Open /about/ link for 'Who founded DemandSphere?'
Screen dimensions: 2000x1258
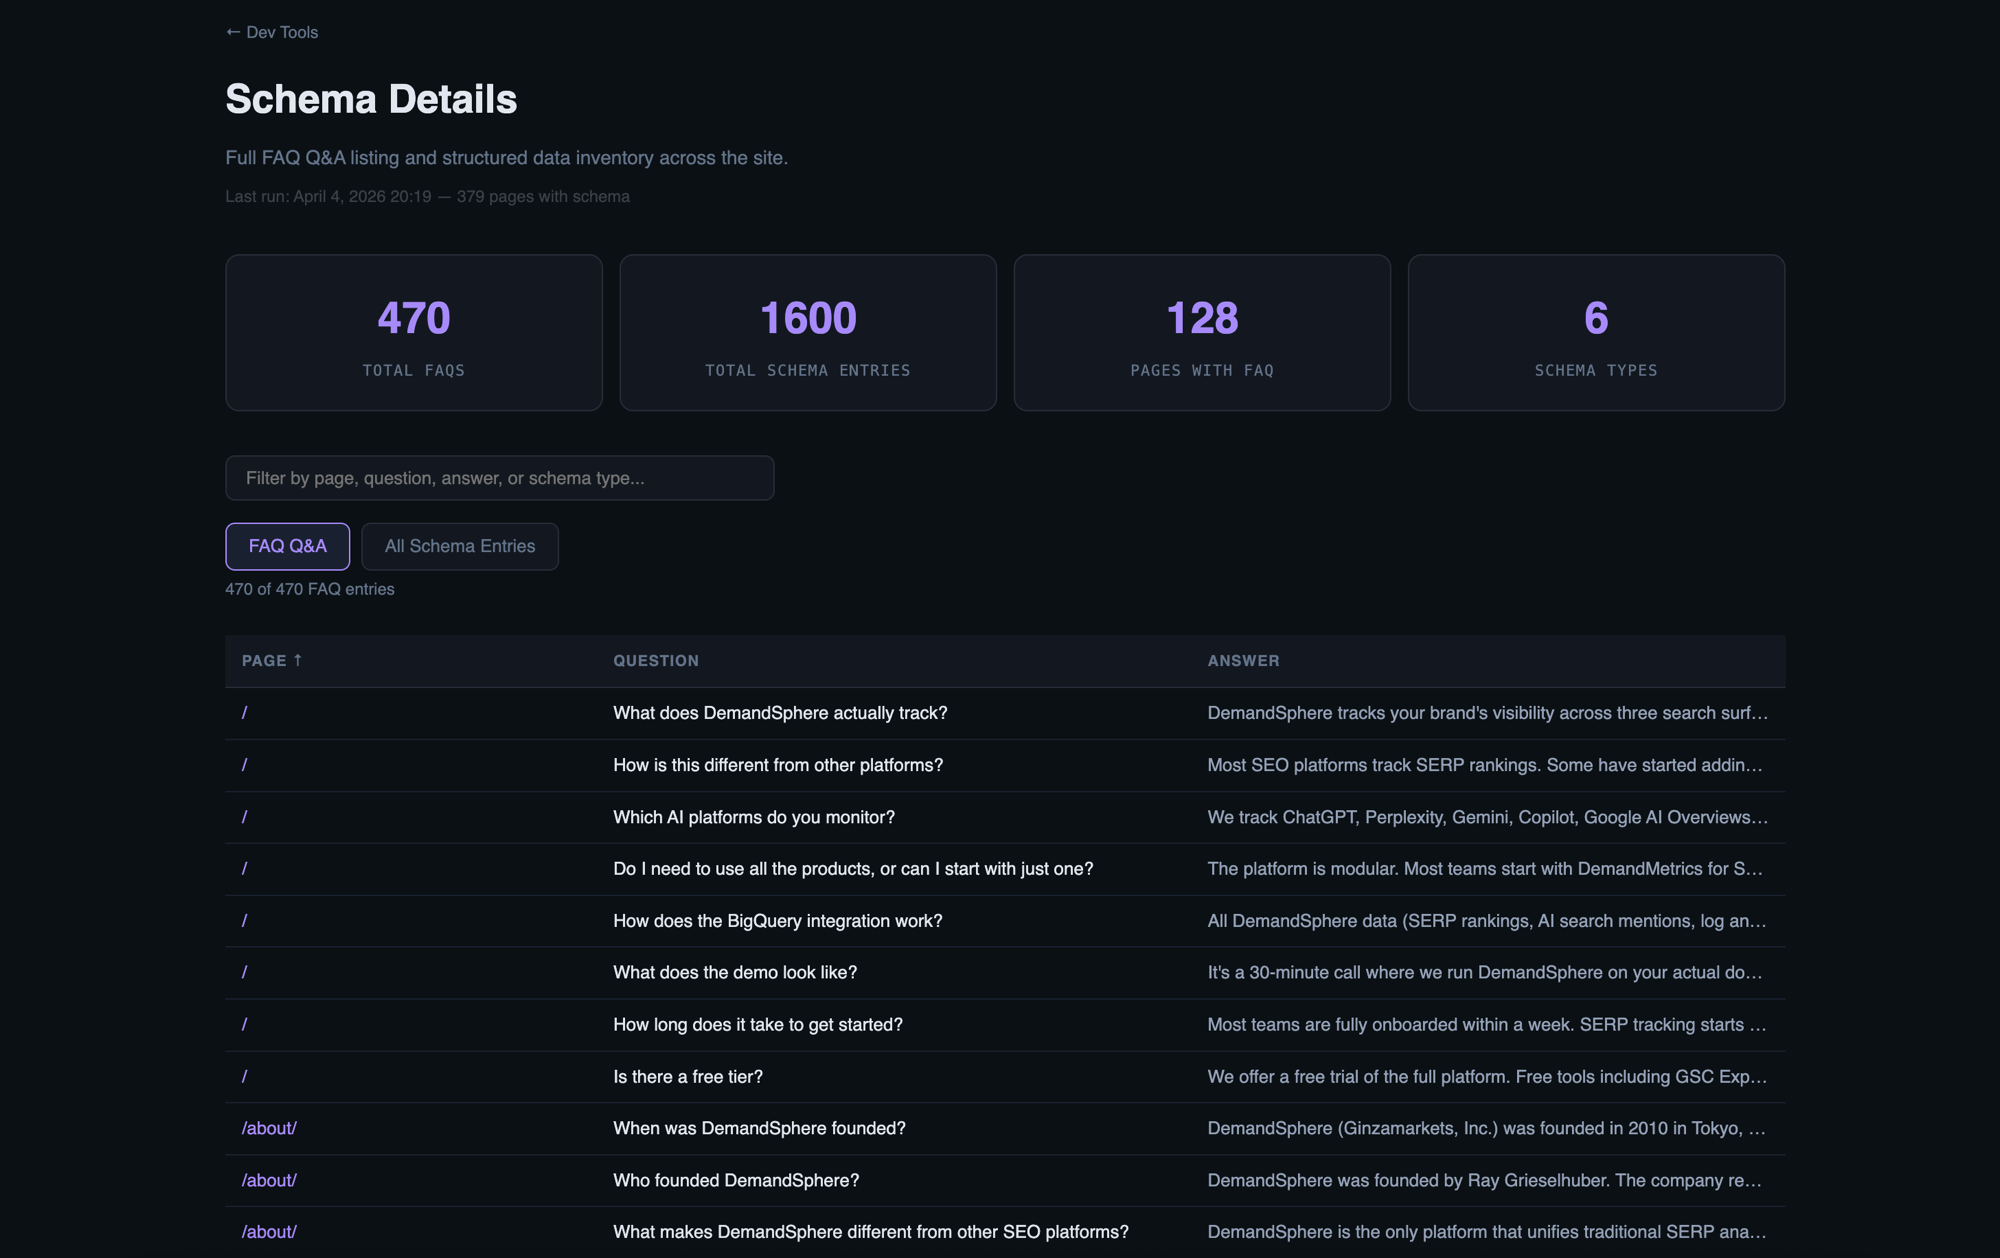[269, 1180]
